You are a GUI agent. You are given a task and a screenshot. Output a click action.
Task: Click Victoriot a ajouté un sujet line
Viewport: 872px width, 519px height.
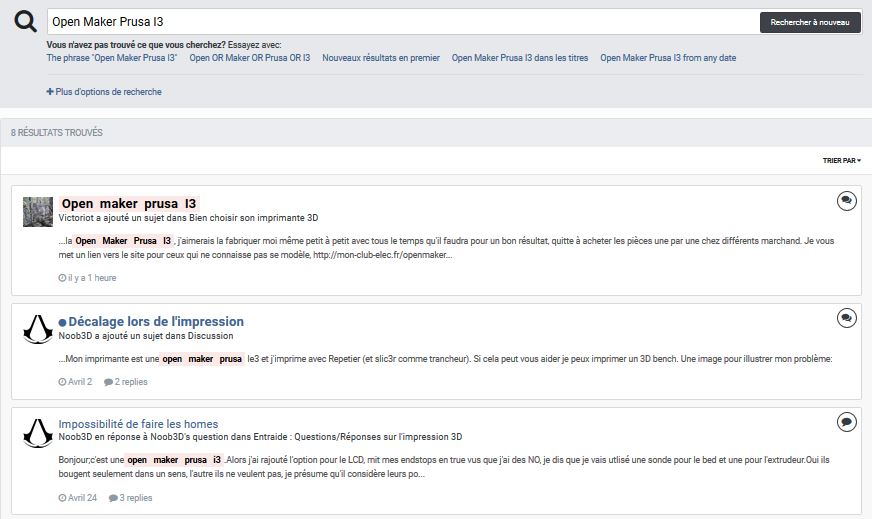click(188, 218)
